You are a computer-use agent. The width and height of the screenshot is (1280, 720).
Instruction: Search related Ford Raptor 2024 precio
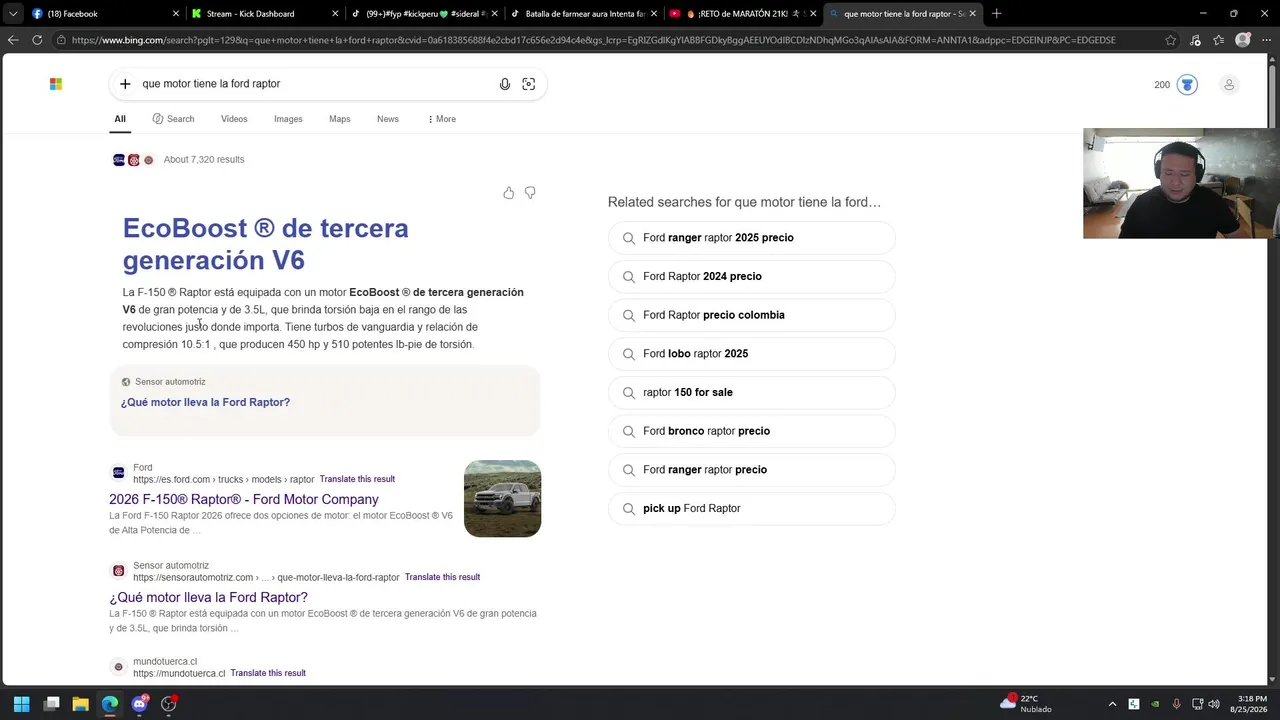[752, 277]
